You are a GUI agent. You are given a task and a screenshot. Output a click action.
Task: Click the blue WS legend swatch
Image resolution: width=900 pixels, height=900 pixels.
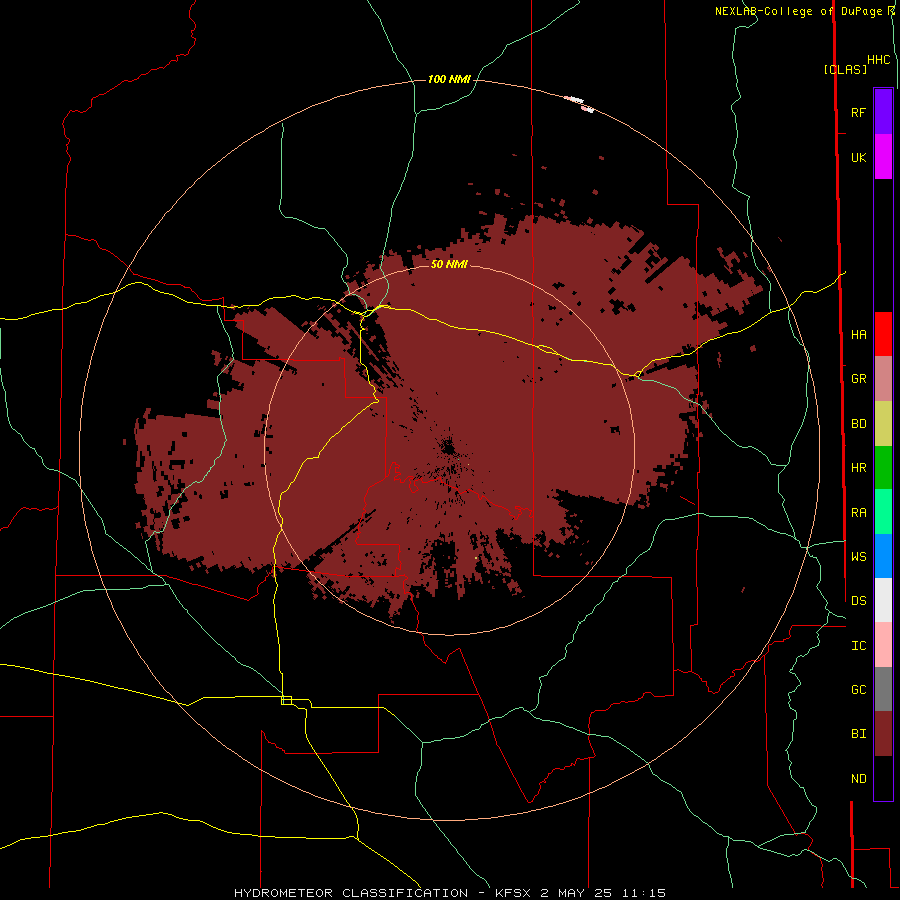pos(883,556)
